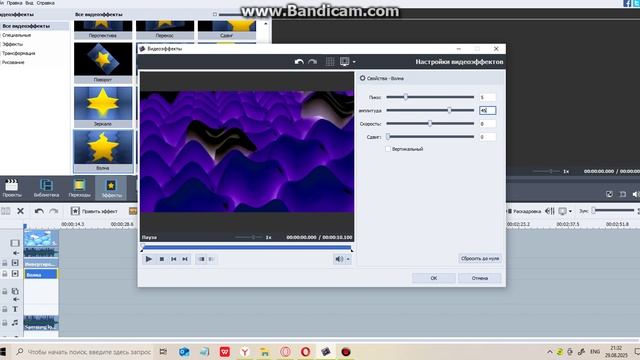The height and width of the screenshot is (360, 640).
Task: Open the Вид menu
Action: [29, 3]
